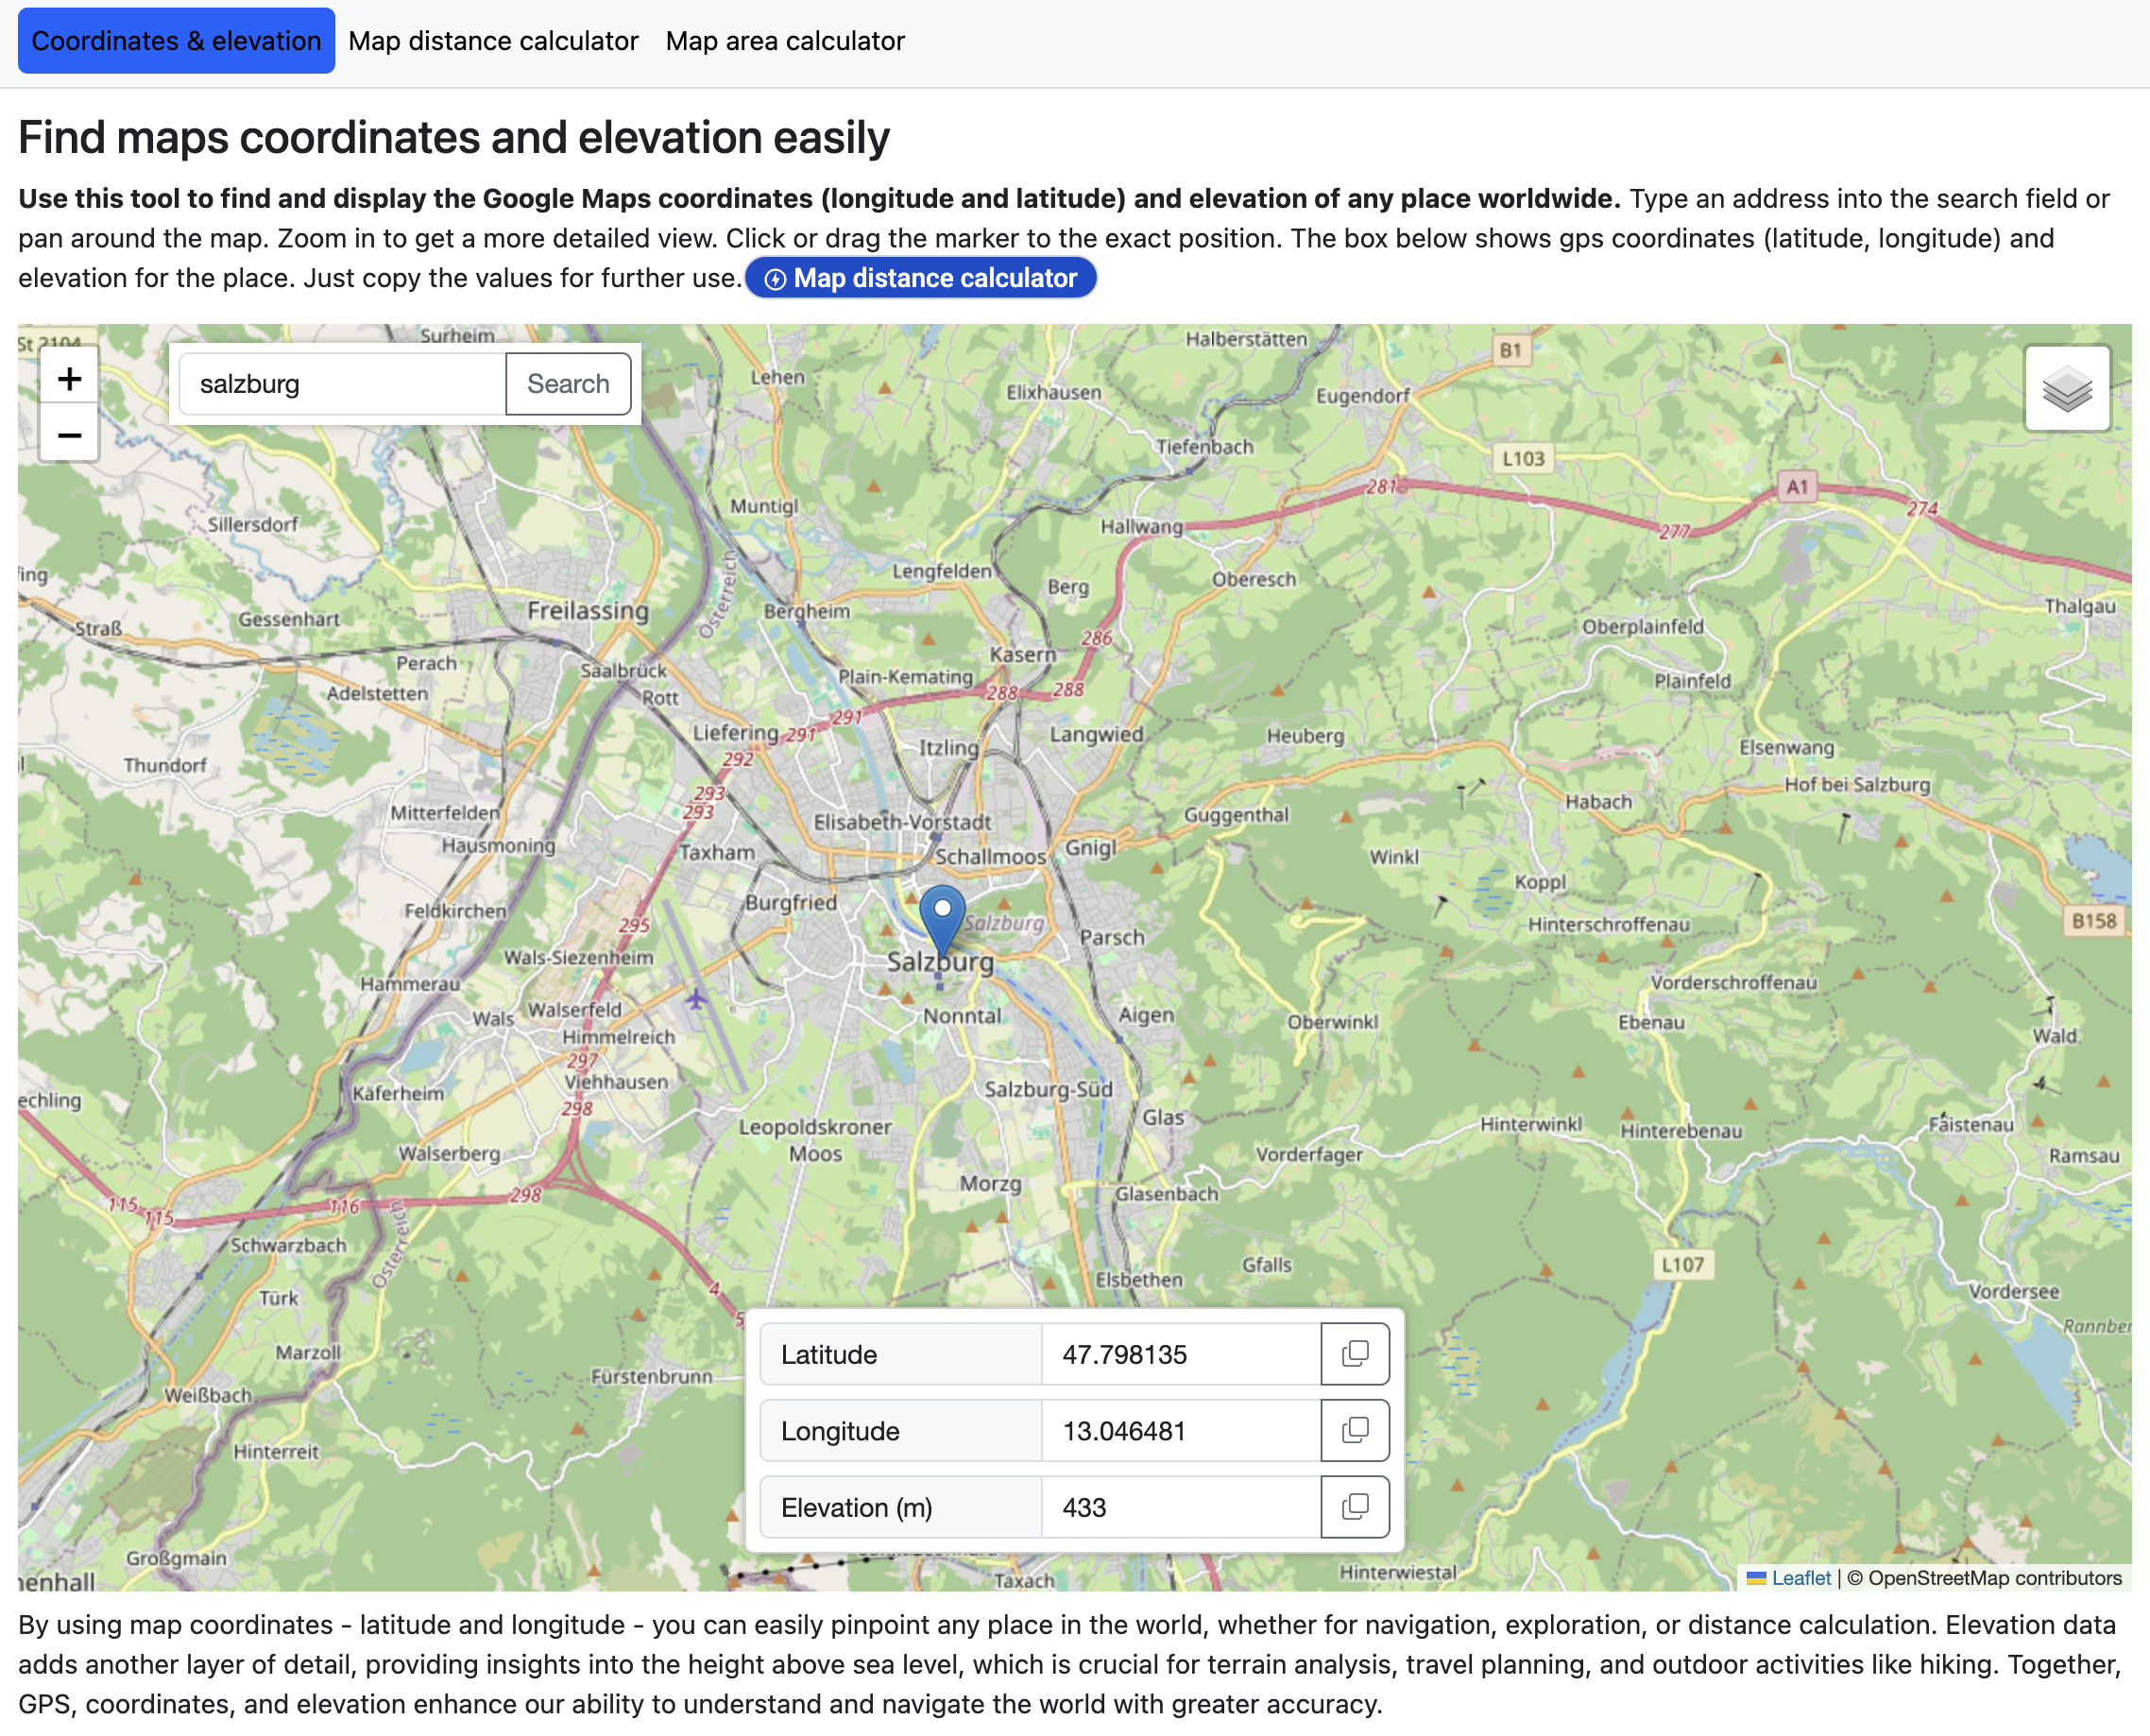Click into the salzburg search field
Image resolution: width=2150 pixels, height=1736 pixels.
pyautogui.click(x=342, y=384)
